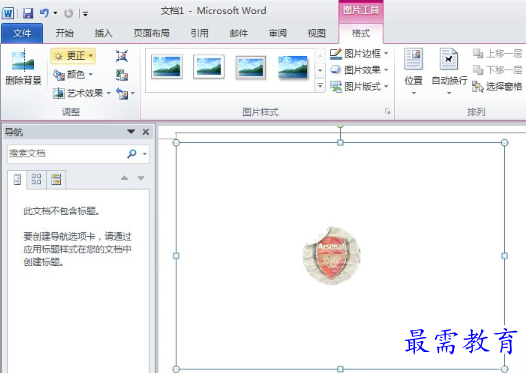
Task: Switch to the References (引用) tab
Action: pyautogui.click(x=200, y=33)
